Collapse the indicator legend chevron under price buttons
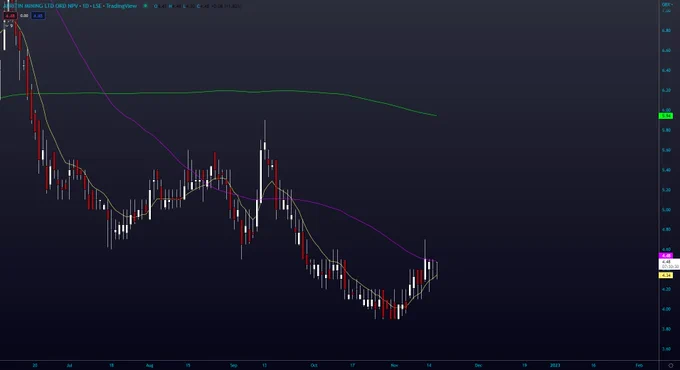The image size is (680, 370). click(6, 26)
